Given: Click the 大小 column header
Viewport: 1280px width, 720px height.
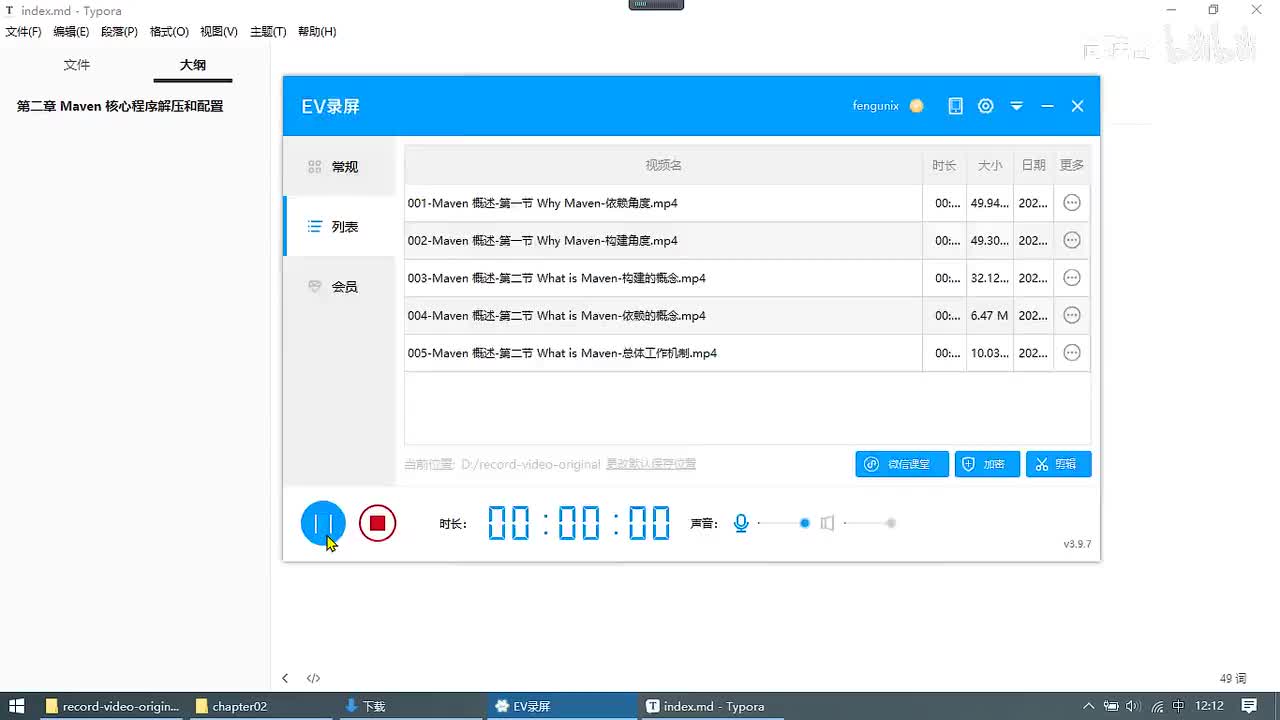Looking at the screenshot, I should (x=990, y=165).
